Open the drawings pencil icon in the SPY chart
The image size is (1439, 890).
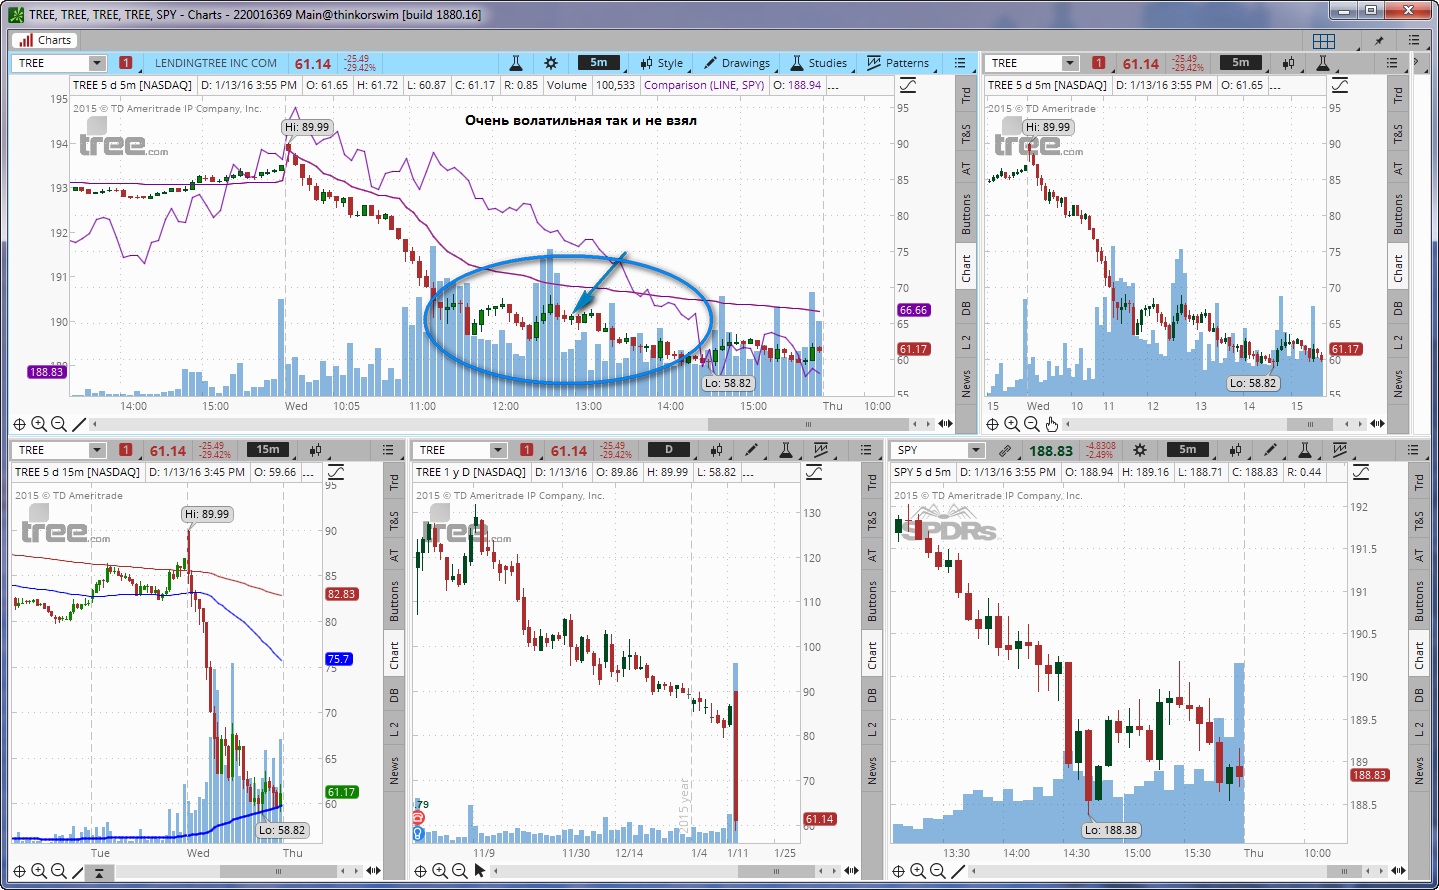pyautogui.click(x=1270, y=450)
